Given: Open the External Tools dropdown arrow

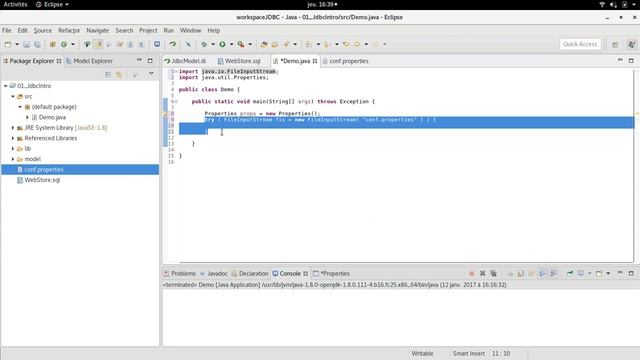Looking at the screenshot, I should coord(250,44).
